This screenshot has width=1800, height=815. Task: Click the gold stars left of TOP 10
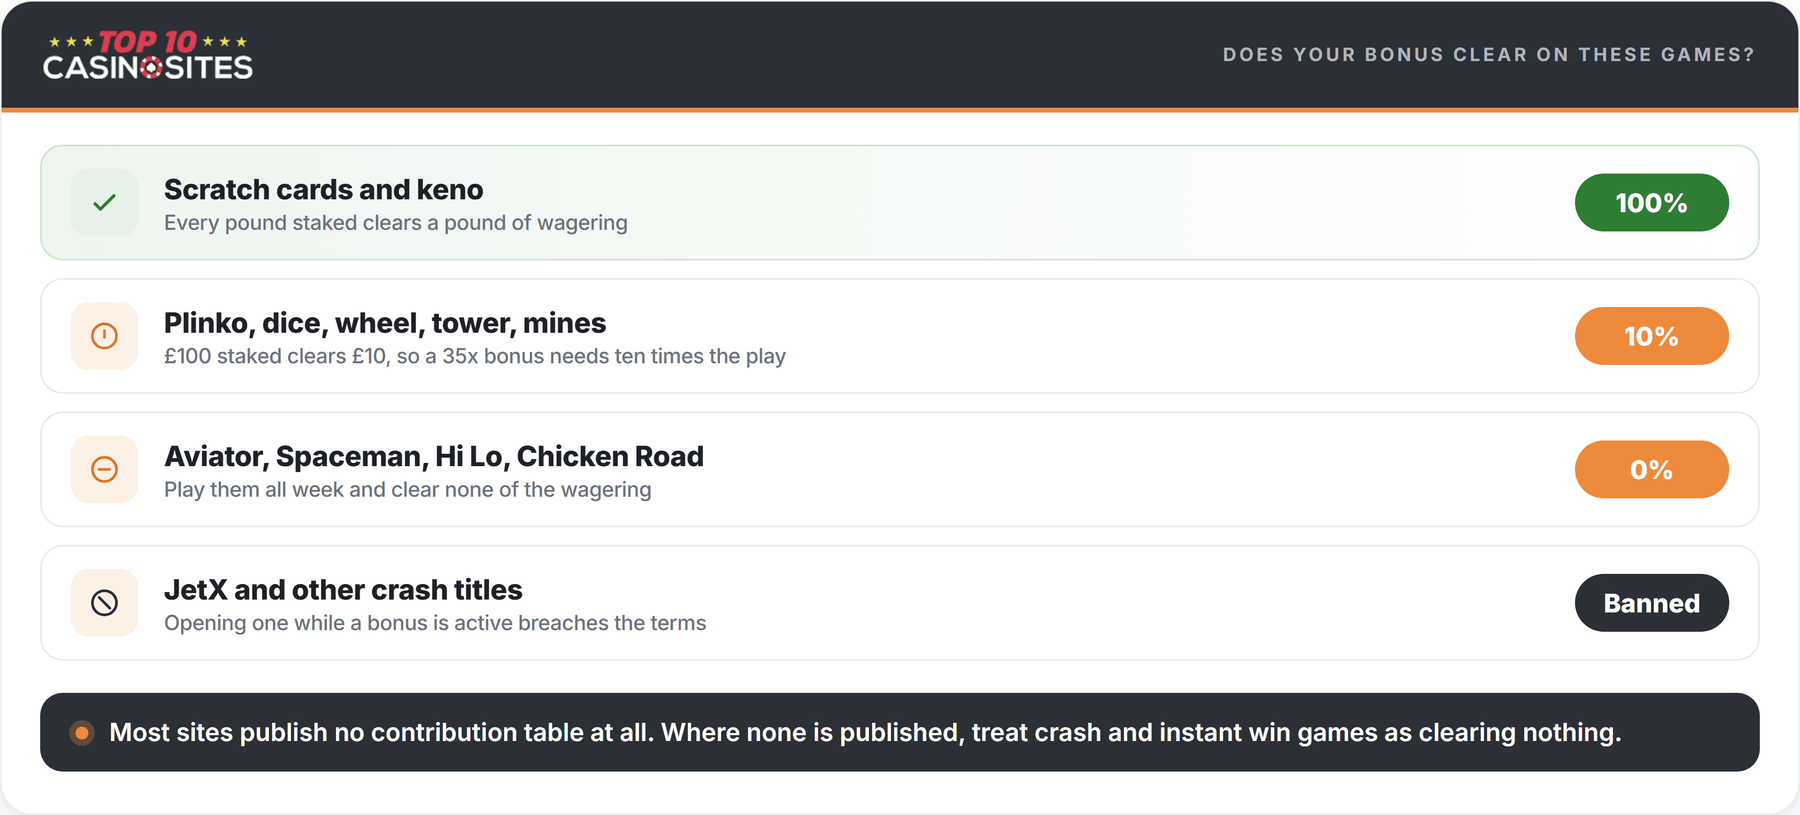click(x=71, y=42)
